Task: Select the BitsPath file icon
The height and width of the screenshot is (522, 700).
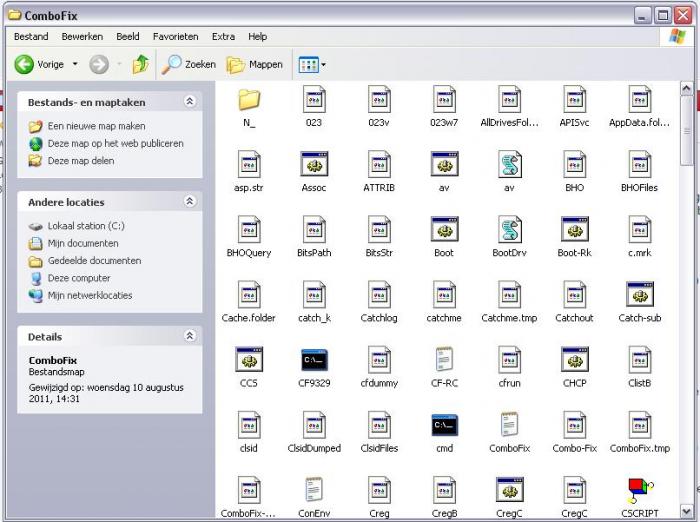Action: click(314, 230)
